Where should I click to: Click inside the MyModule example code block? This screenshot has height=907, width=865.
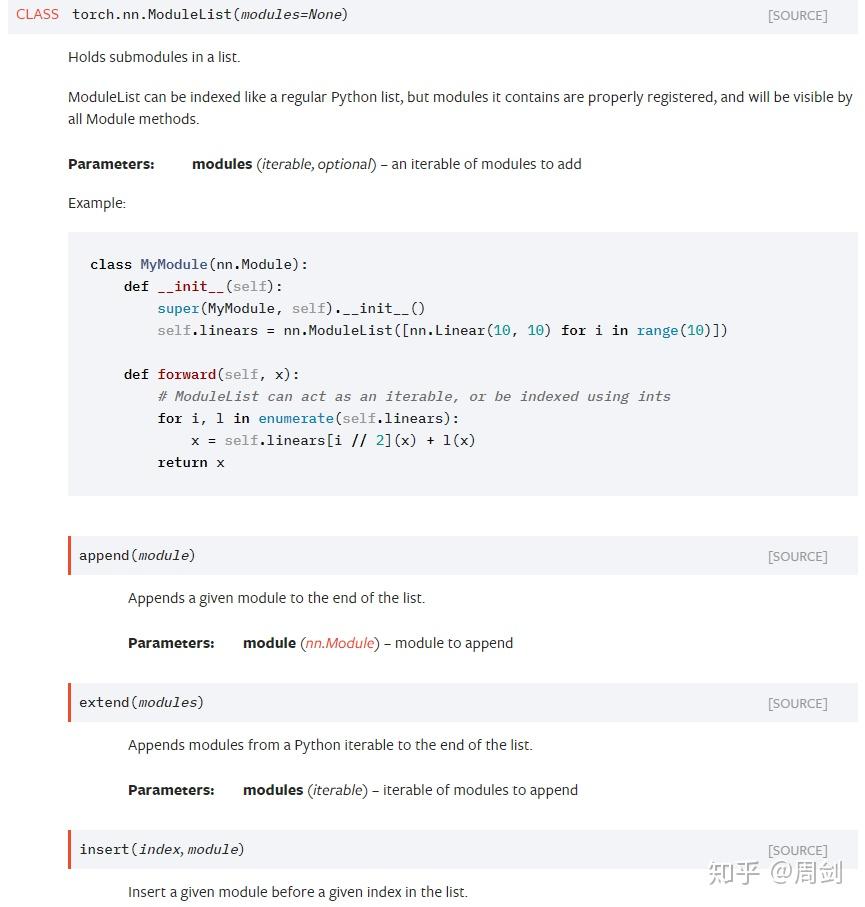462,364
